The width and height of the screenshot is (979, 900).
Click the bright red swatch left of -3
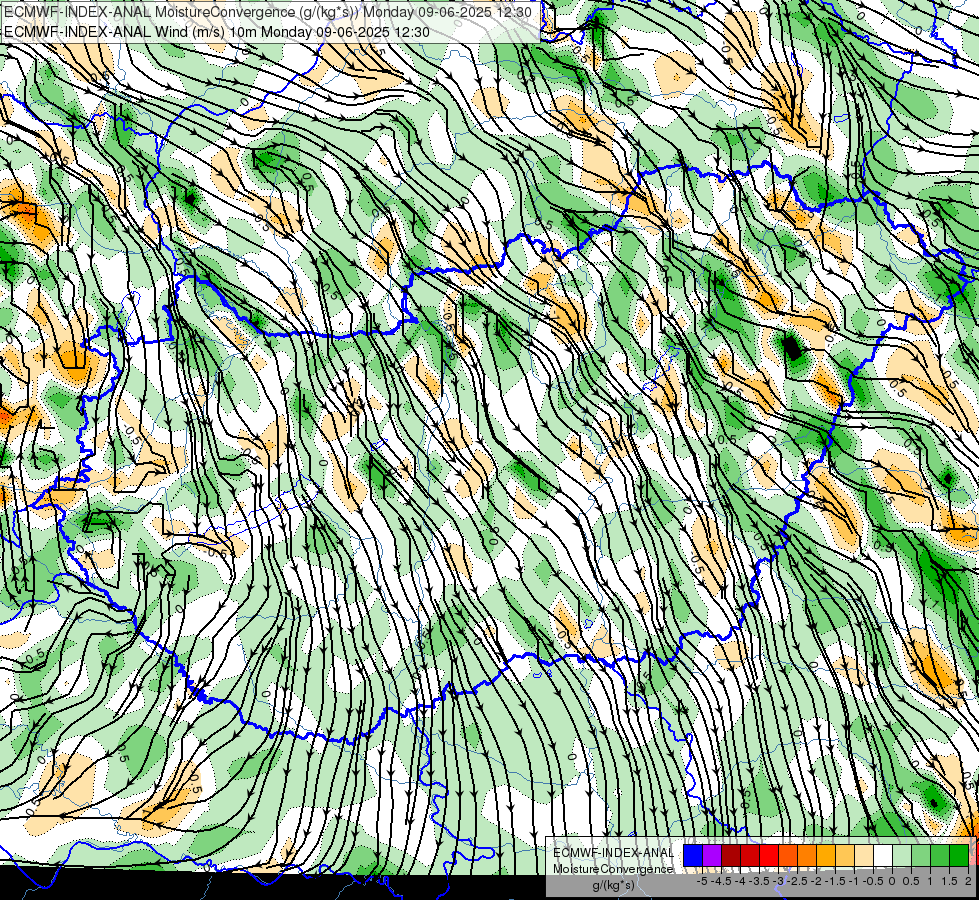(769, 855)
